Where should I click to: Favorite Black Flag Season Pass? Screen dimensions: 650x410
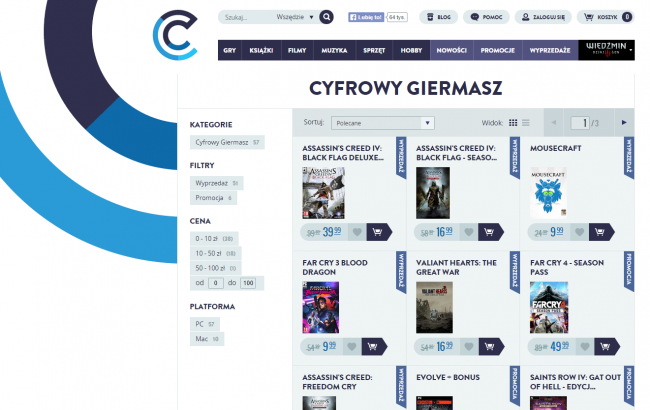pos(468,232)
